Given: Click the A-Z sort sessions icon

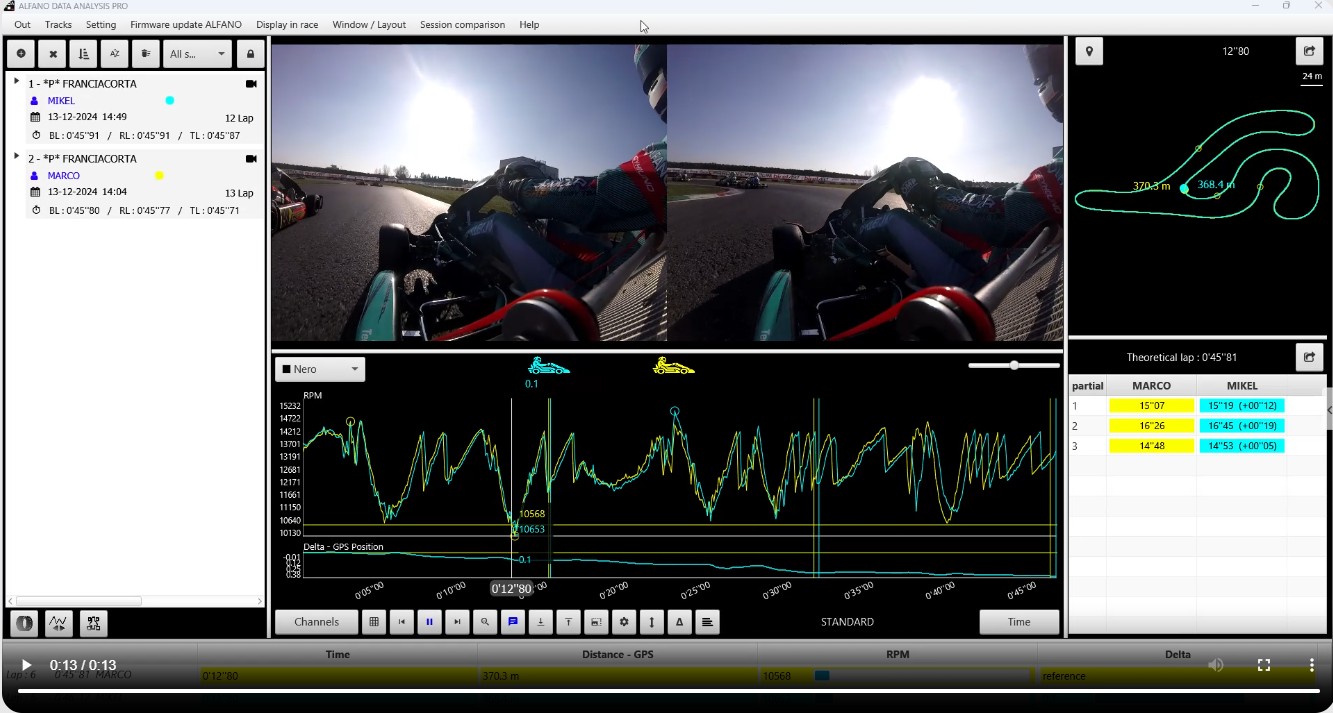Looking at the screenshot, I should (115, 54).
